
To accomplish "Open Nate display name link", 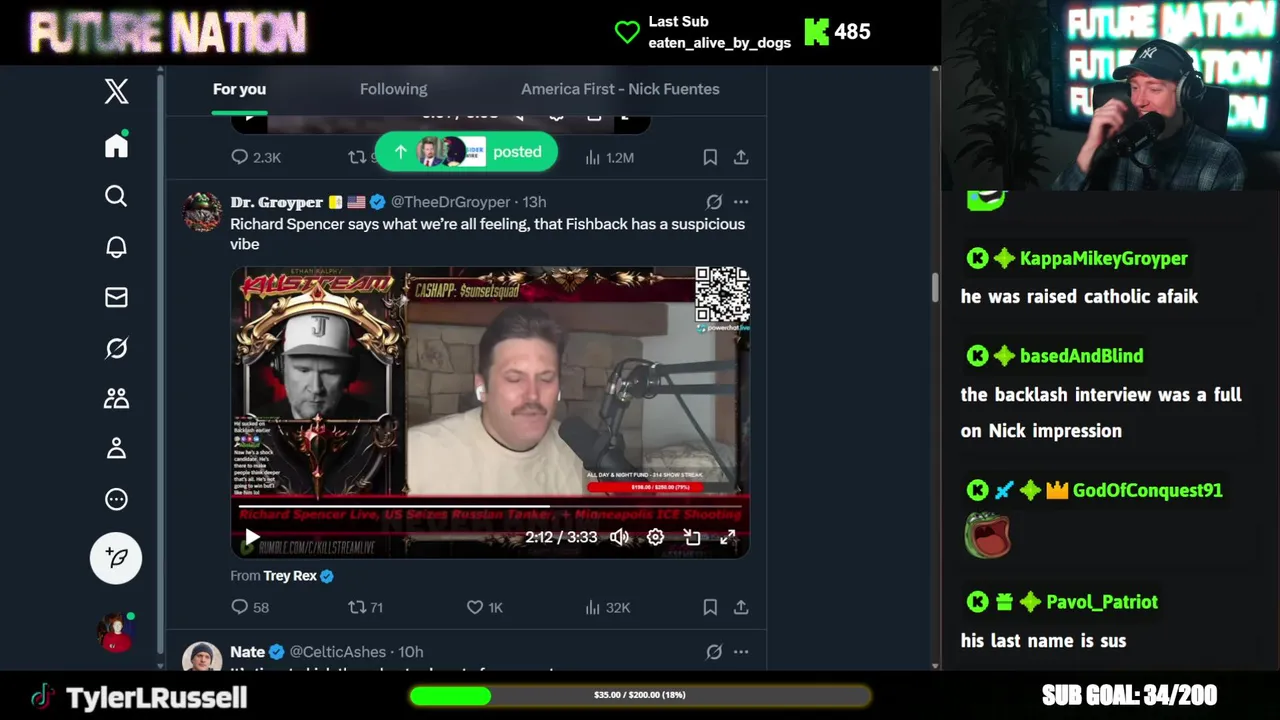I will [247, 652].
